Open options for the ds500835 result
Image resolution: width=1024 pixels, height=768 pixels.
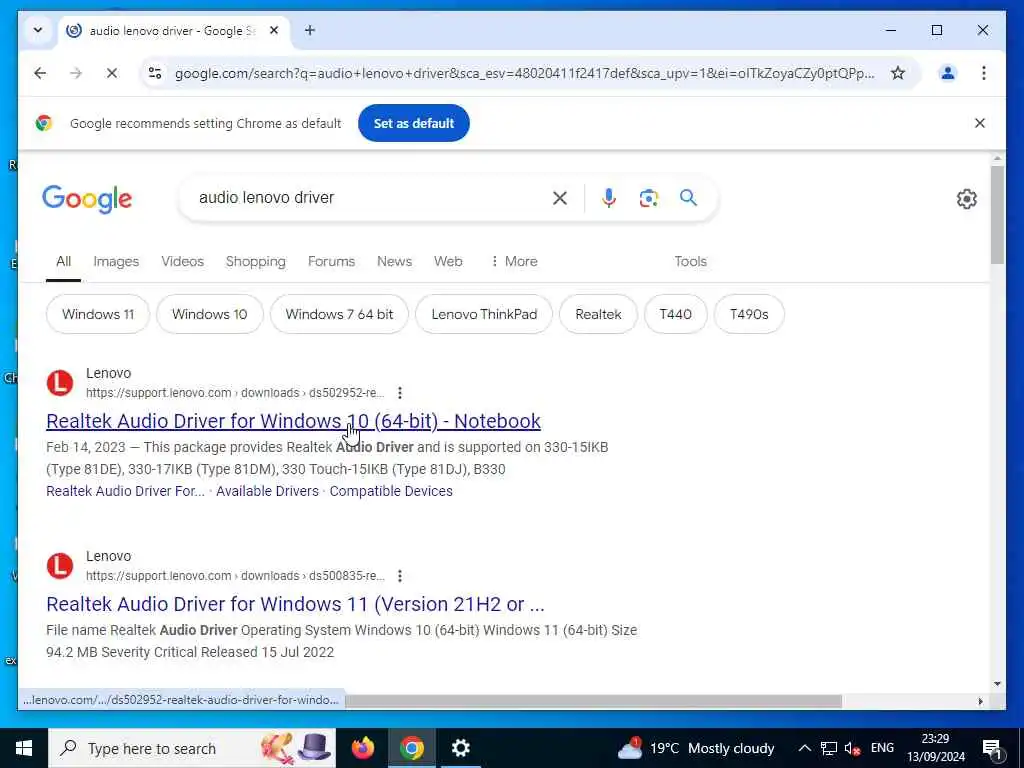400,575
